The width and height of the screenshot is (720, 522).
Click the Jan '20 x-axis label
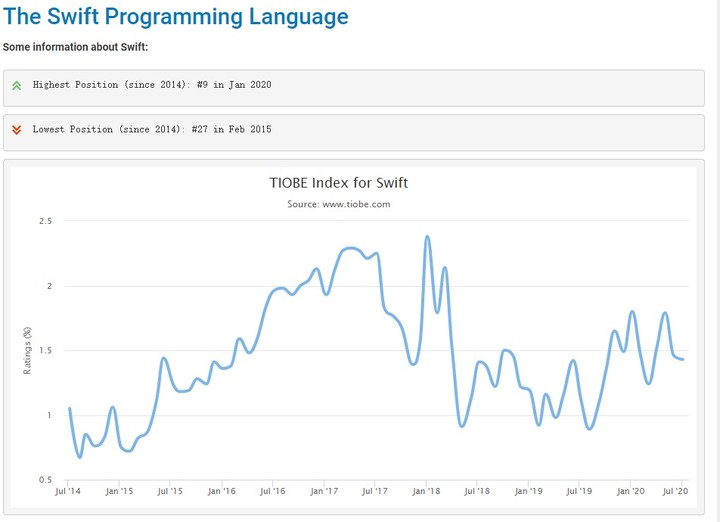630,491
